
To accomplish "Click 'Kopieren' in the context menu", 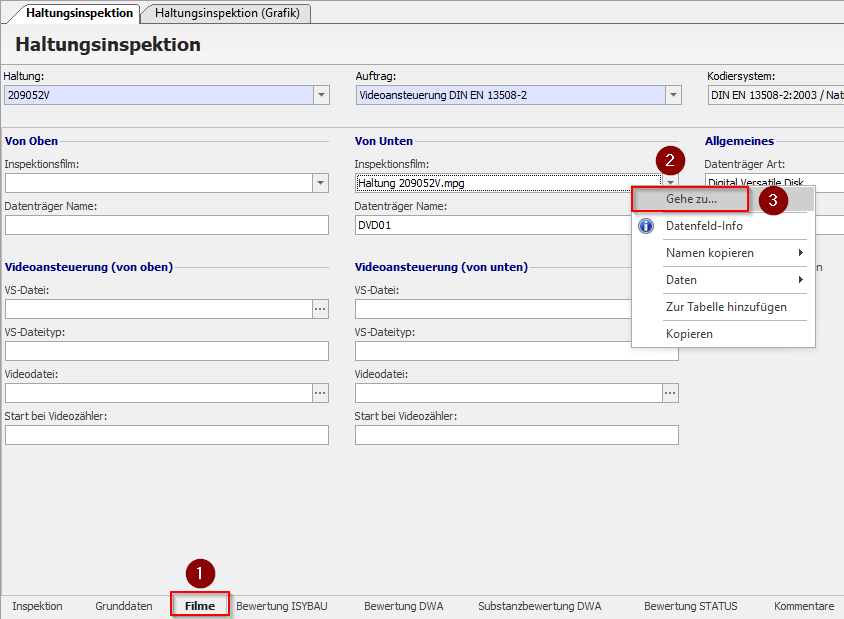I will [x=689, y=334].
